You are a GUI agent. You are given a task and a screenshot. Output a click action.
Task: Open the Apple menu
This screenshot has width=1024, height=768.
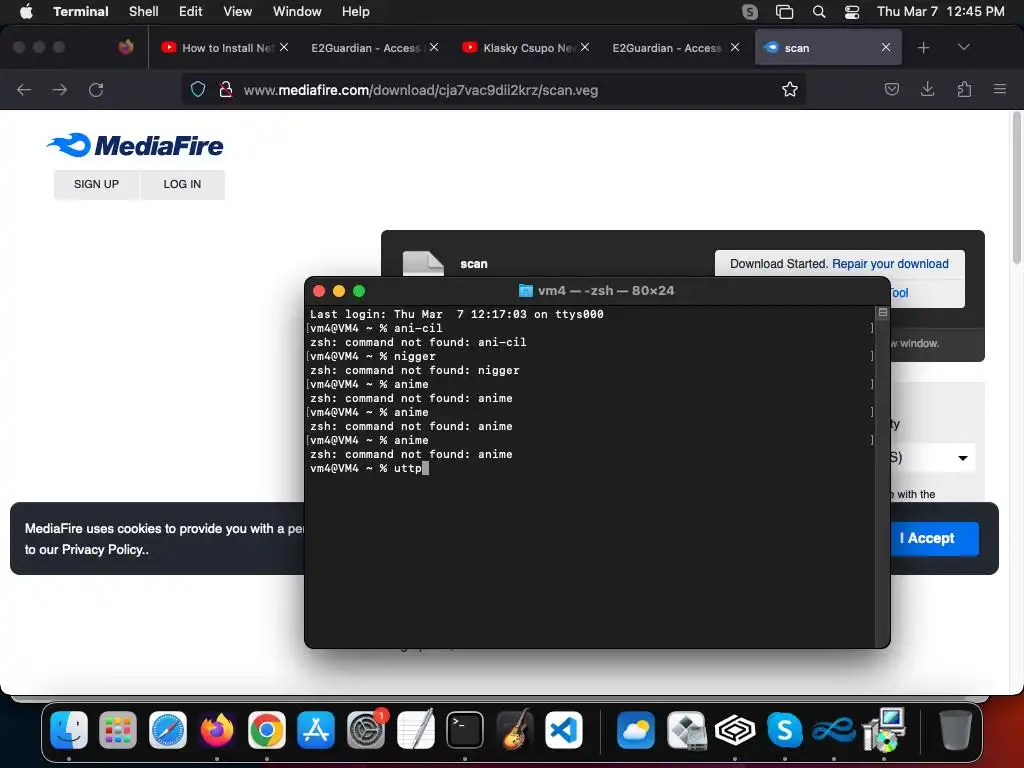(26, 11)
